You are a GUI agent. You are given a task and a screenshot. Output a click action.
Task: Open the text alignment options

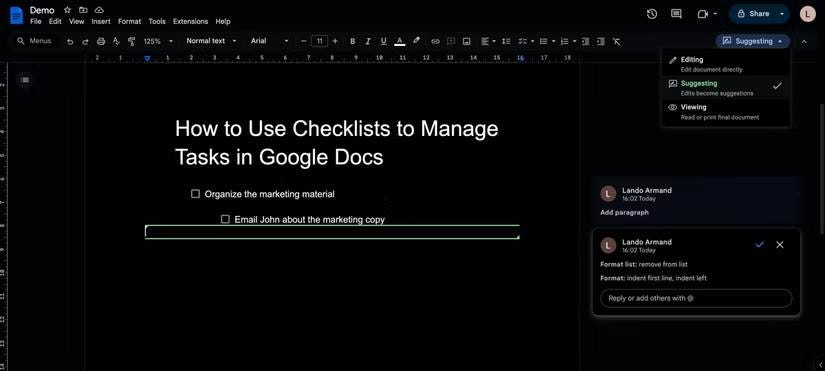[488, 41]
